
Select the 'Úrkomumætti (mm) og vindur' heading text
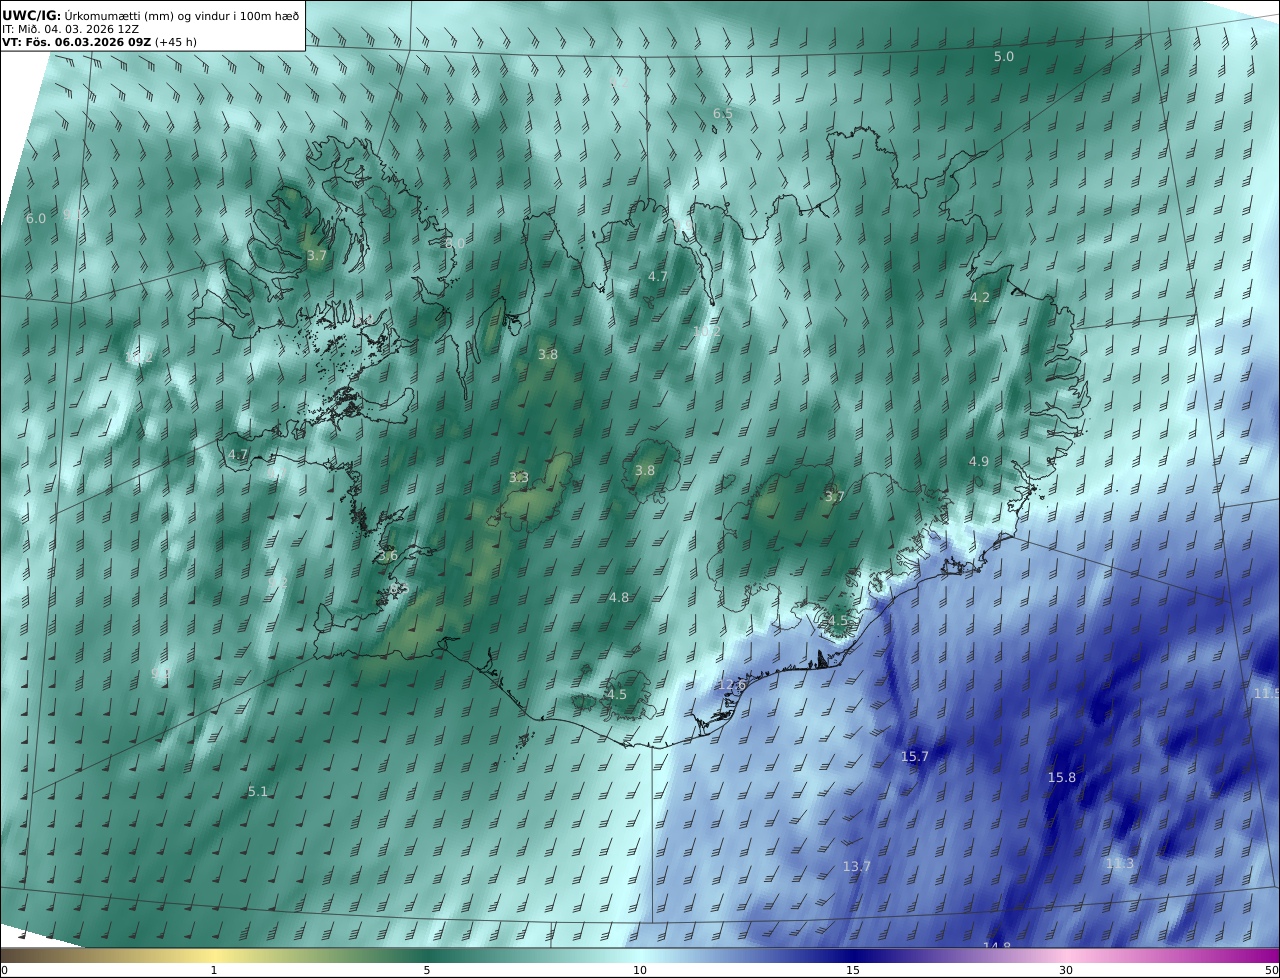pyautogui.click(x=146, y=15)
